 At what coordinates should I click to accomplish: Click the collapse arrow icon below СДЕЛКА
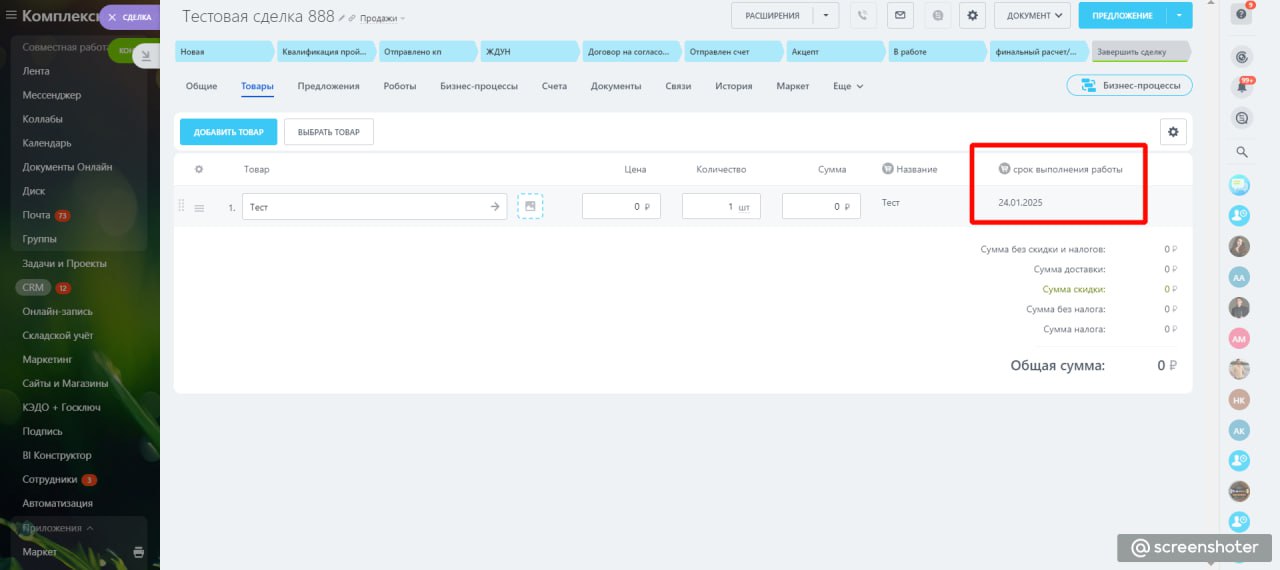146,56
